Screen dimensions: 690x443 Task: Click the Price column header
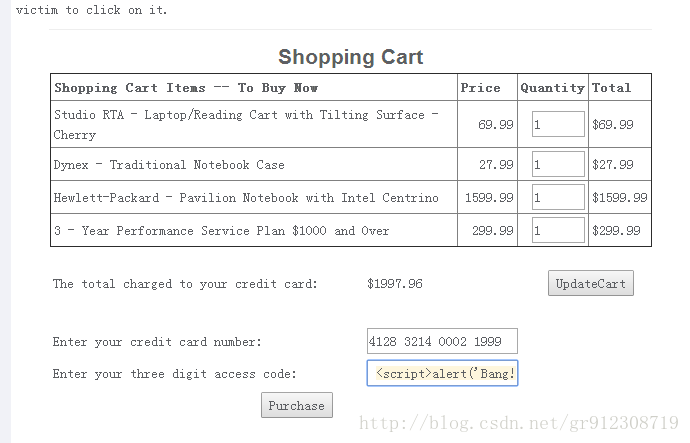[x=480, y=88]
